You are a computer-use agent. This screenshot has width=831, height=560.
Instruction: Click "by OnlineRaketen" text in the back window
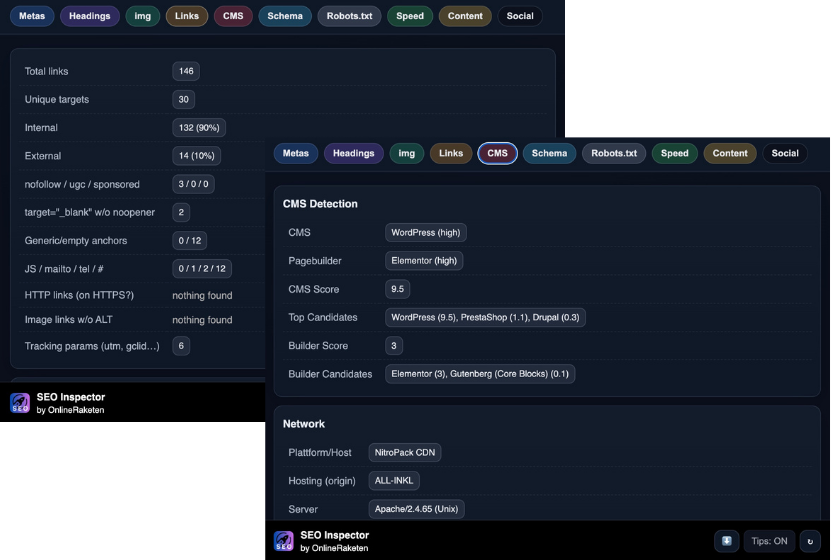click(x=70, y=410)
